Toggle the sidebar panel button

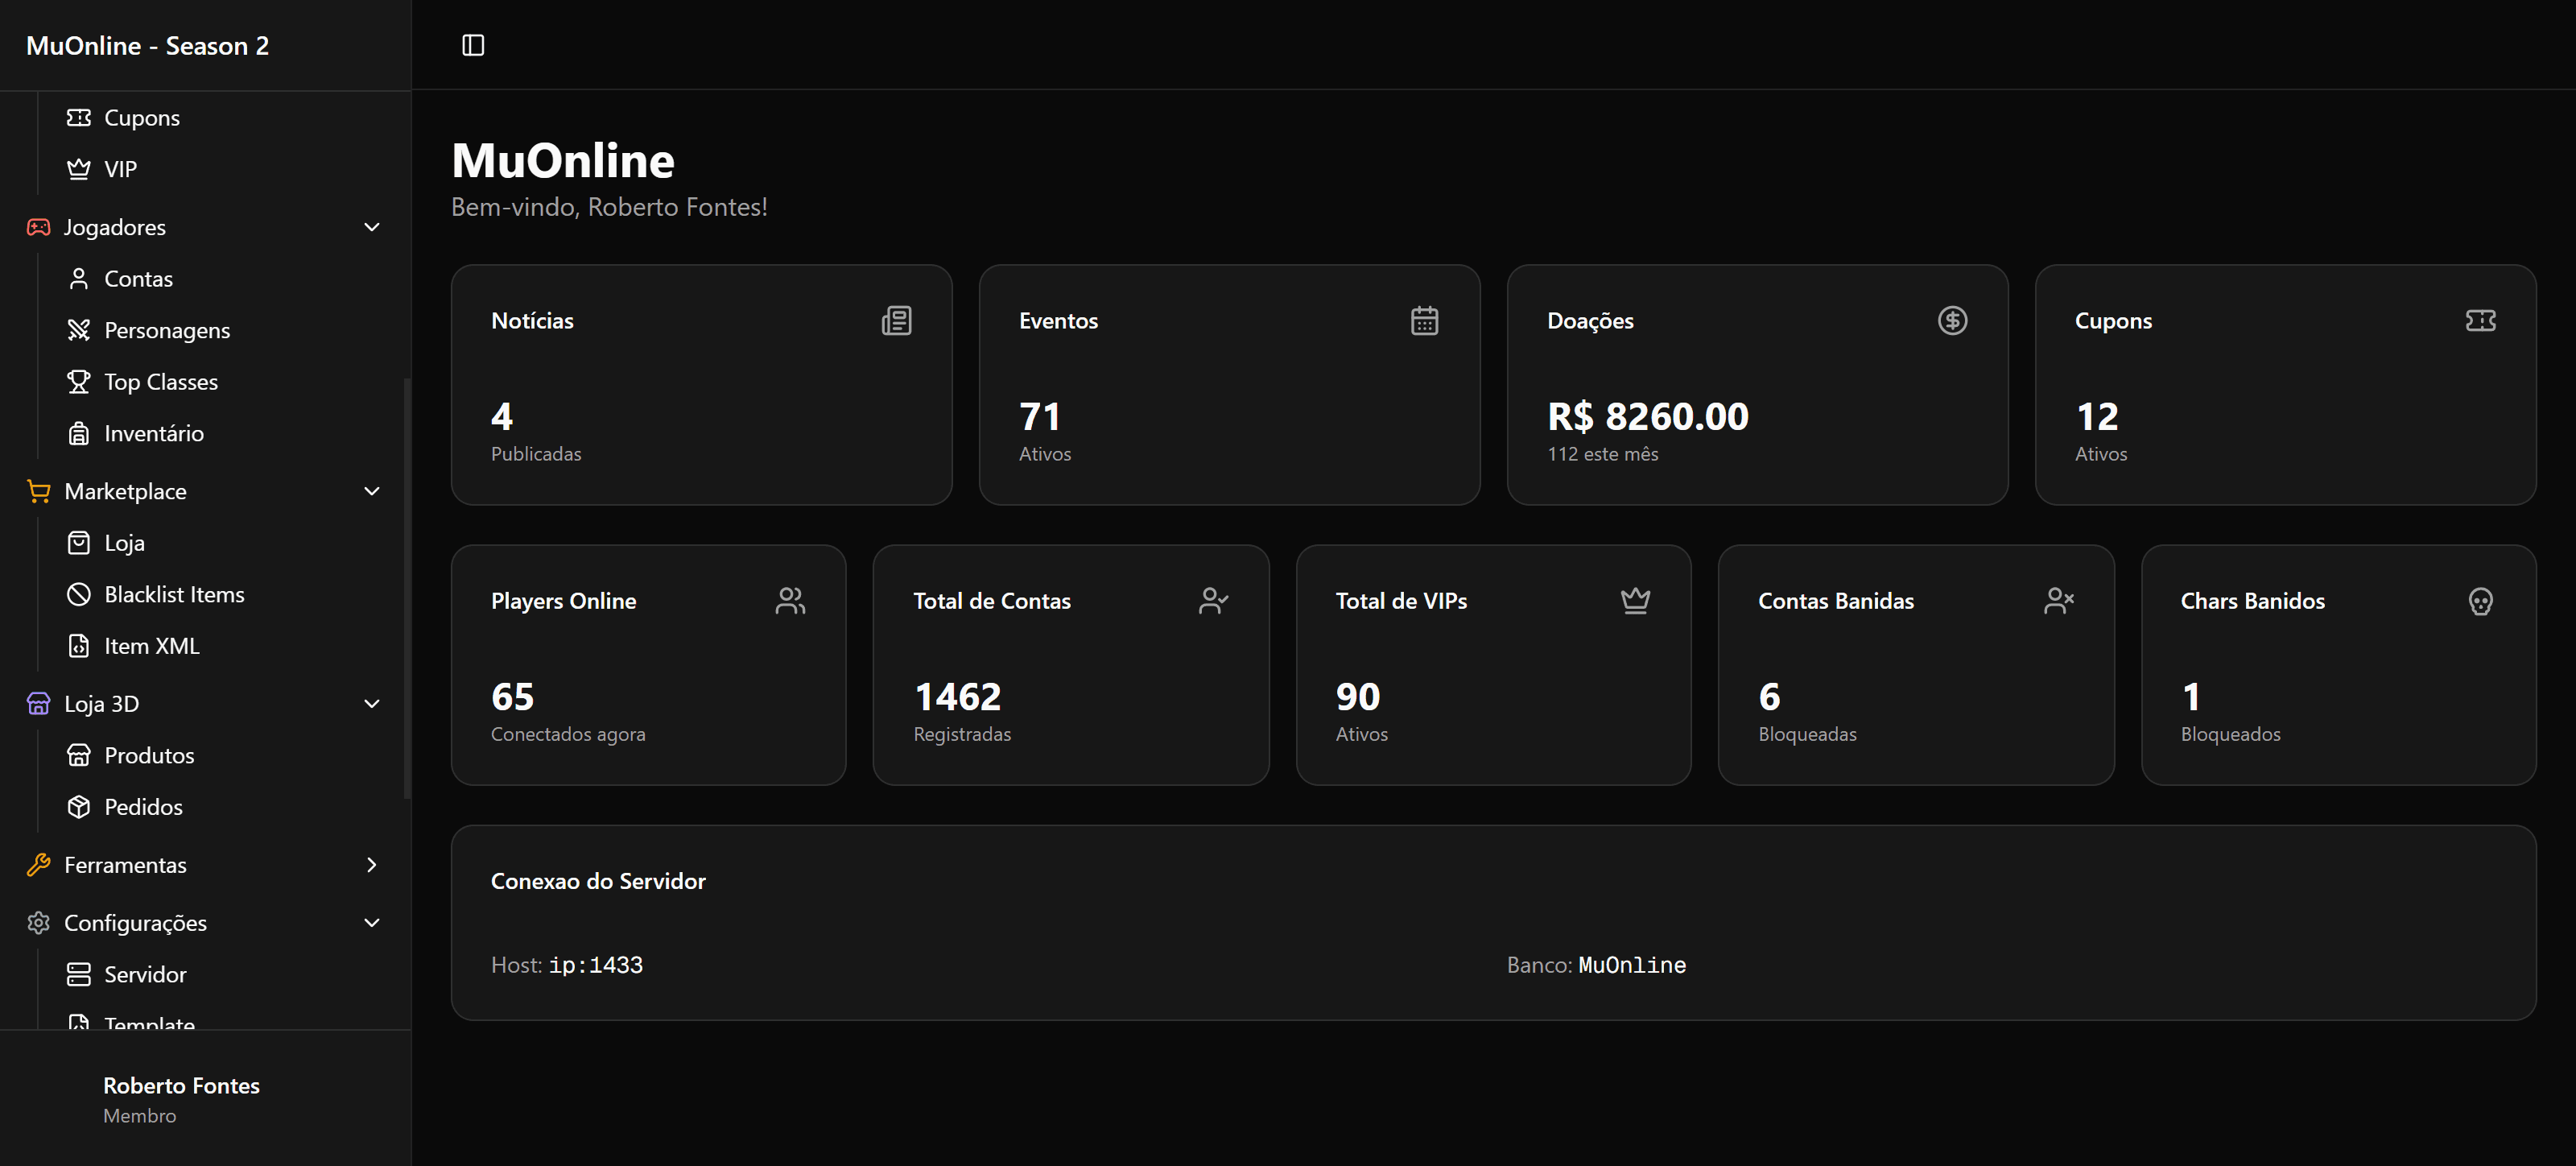coord(473,45)
